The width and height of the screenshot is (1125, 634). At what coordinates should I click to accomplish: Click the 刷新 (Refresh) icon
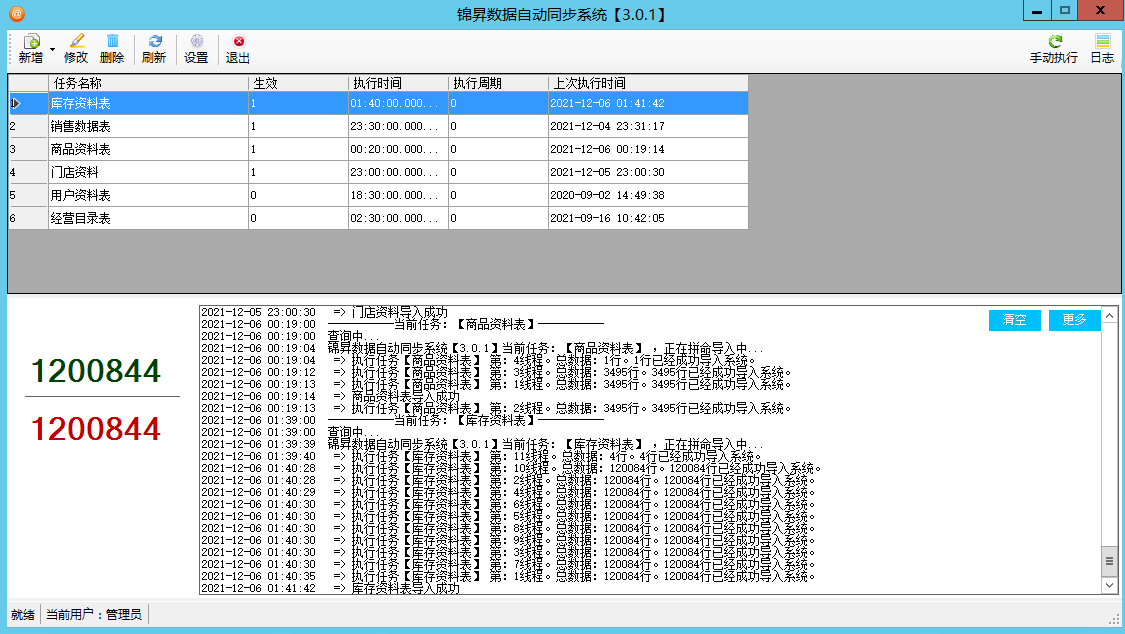[x=154, y=42]
